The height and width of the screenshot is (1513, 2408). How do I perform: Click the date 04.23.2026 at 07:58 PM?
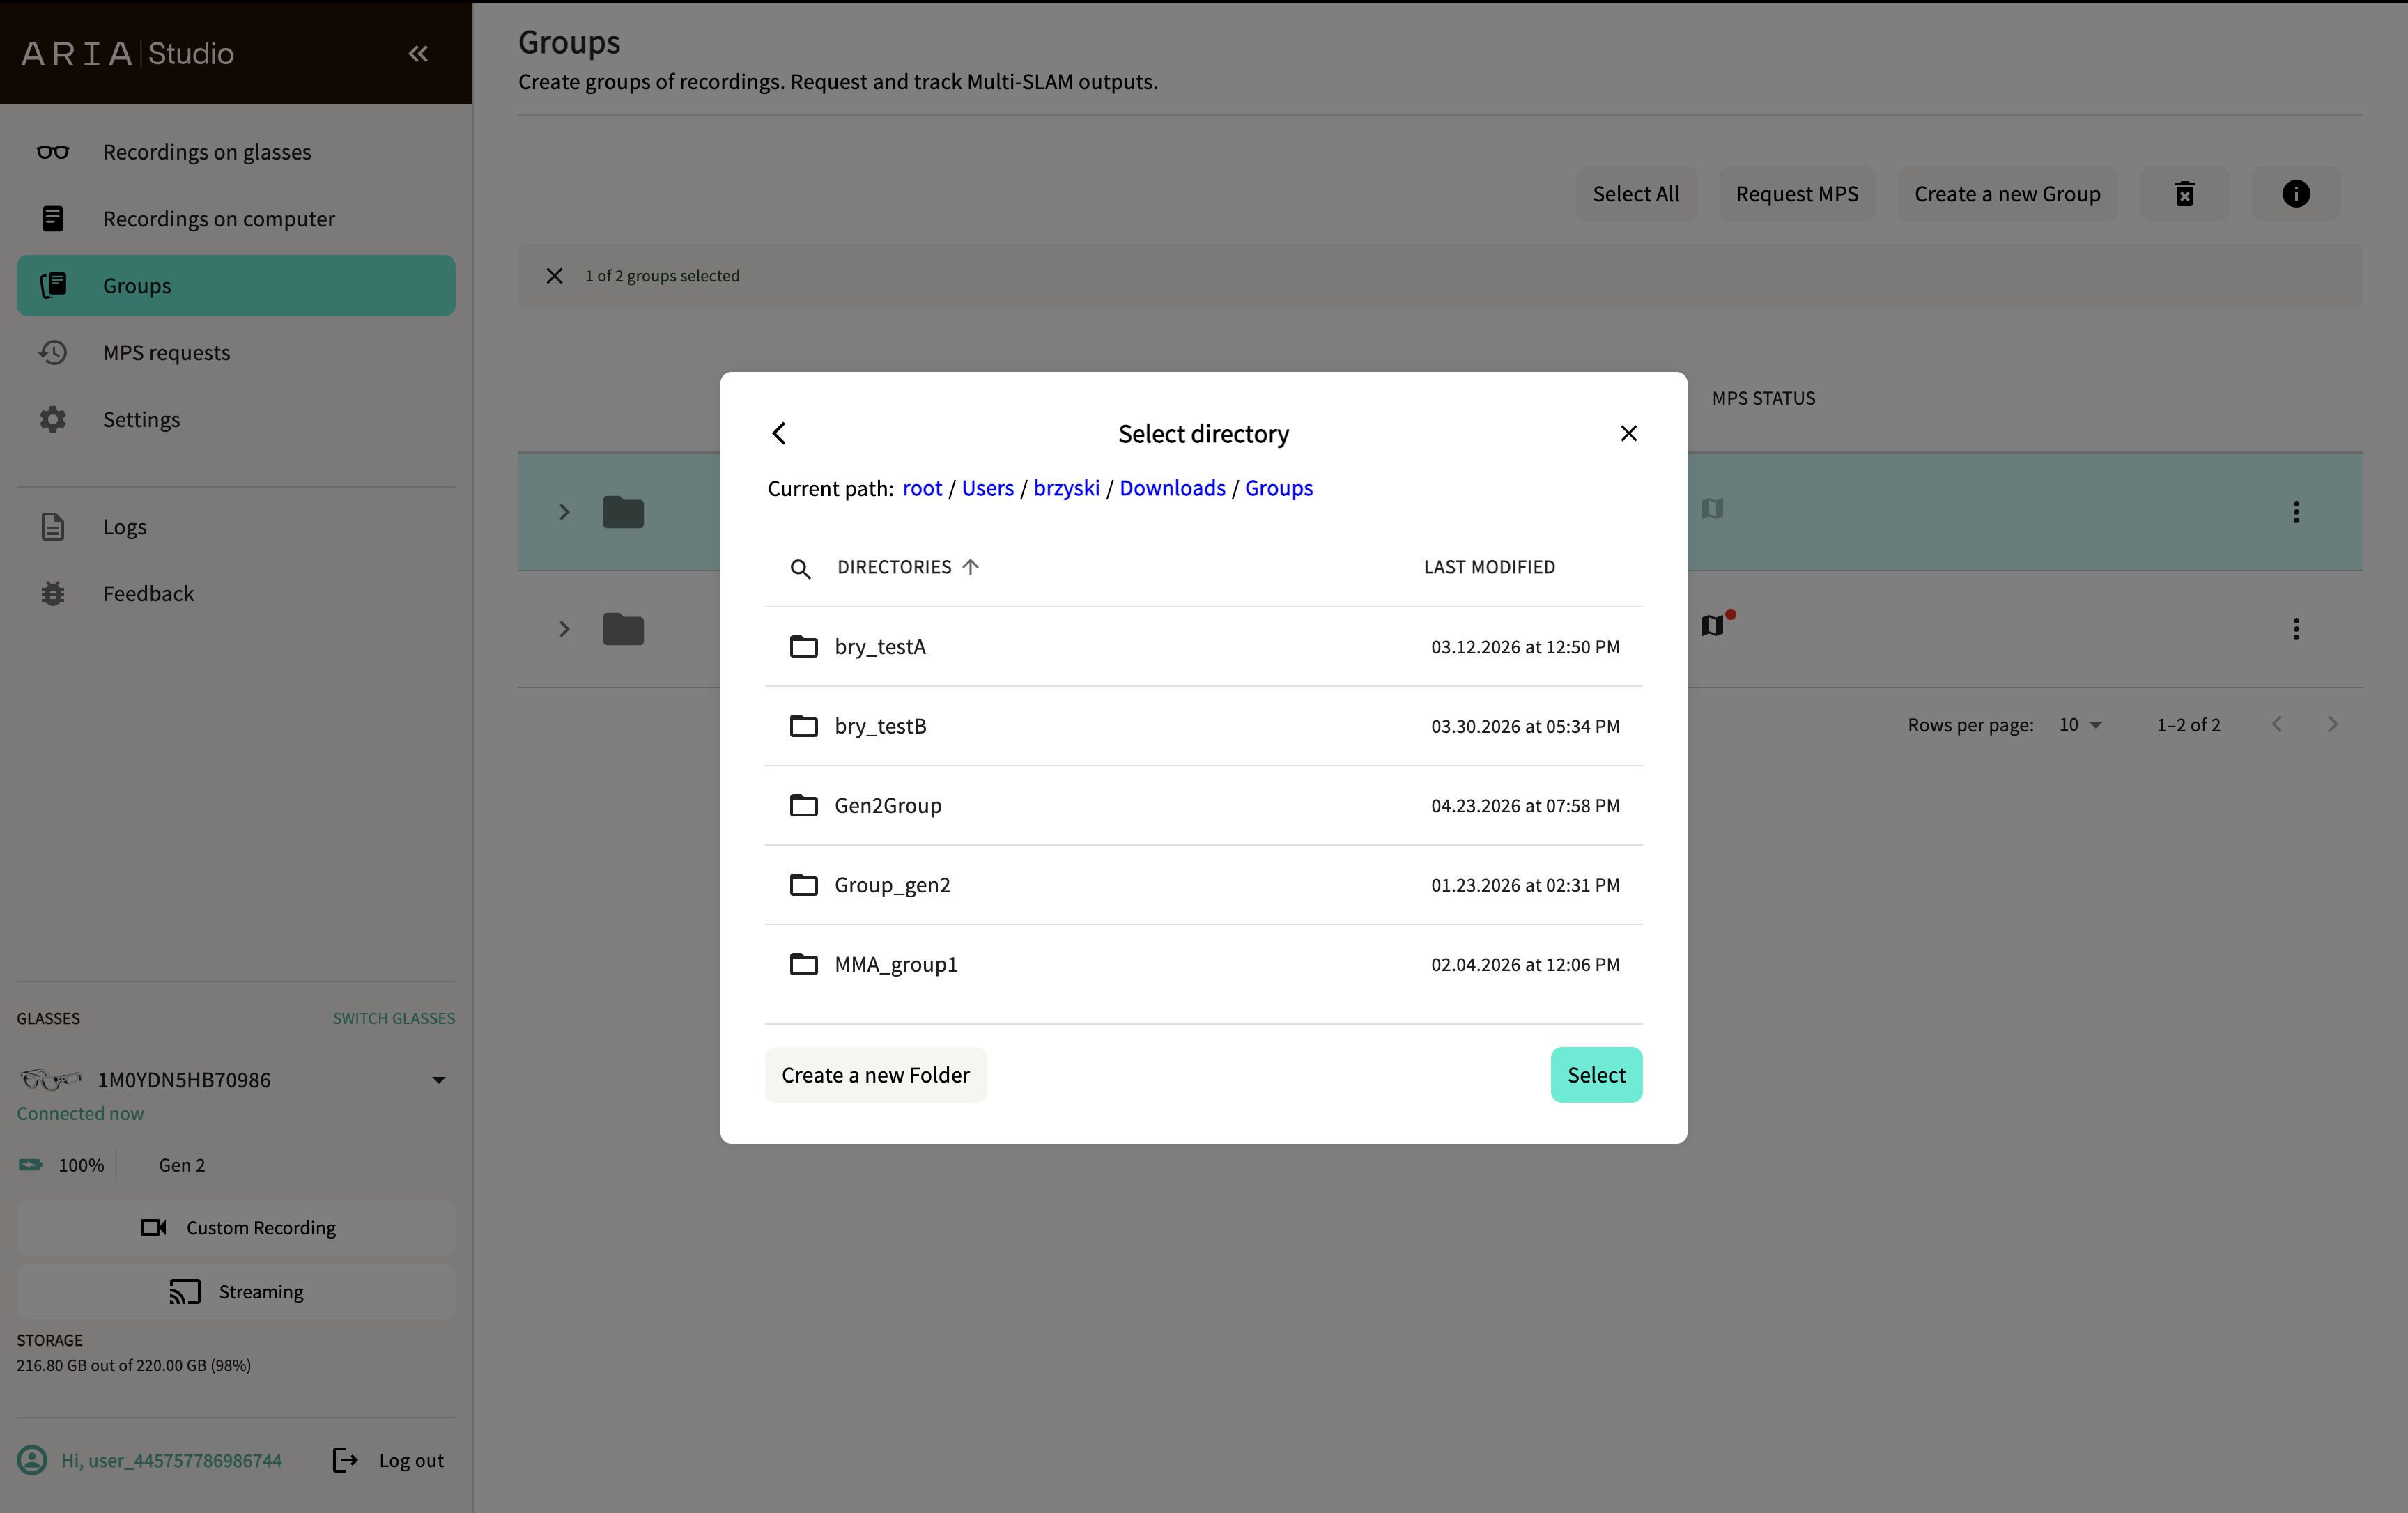point(1525,806)
